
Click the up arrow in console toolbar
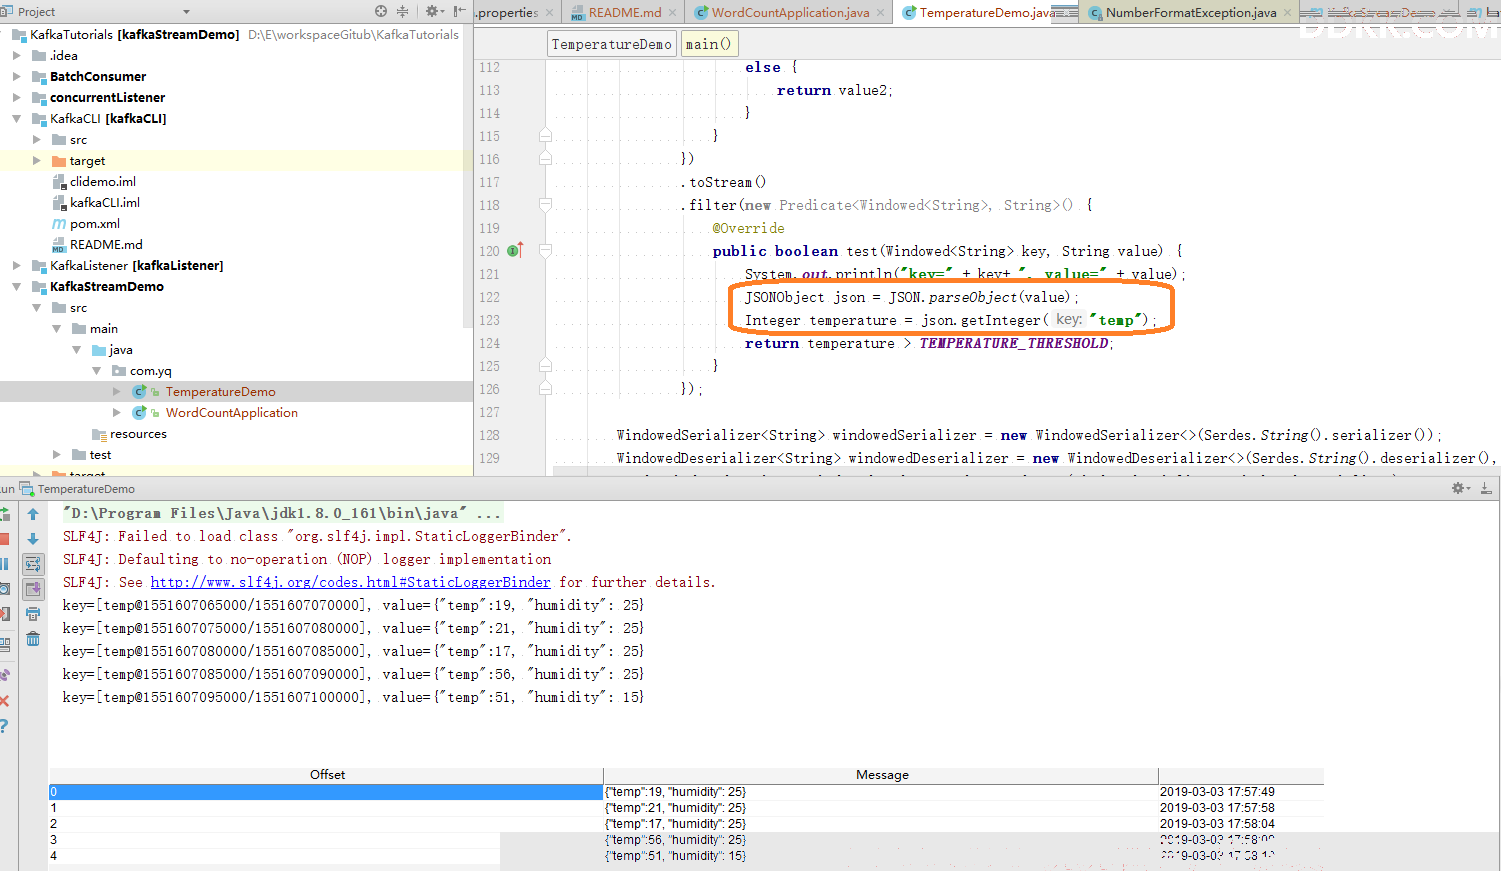click(33, 514)
